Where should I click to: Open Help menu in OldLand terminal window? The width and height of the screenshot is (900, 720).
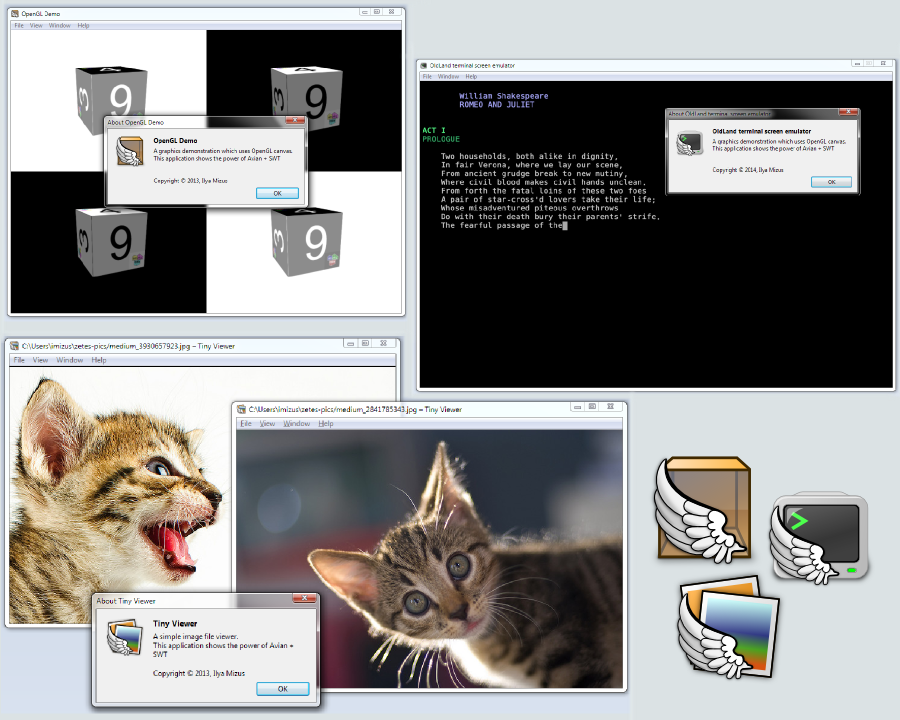click(x=471, y=76)
